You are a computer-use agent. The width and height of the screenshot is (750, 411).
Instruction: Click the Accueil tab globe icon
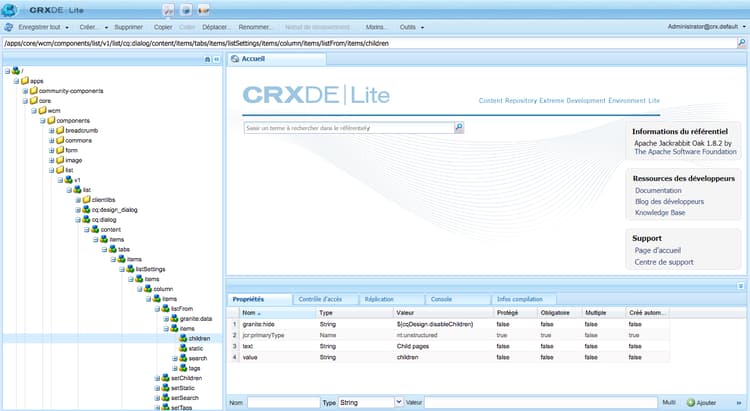235,59
